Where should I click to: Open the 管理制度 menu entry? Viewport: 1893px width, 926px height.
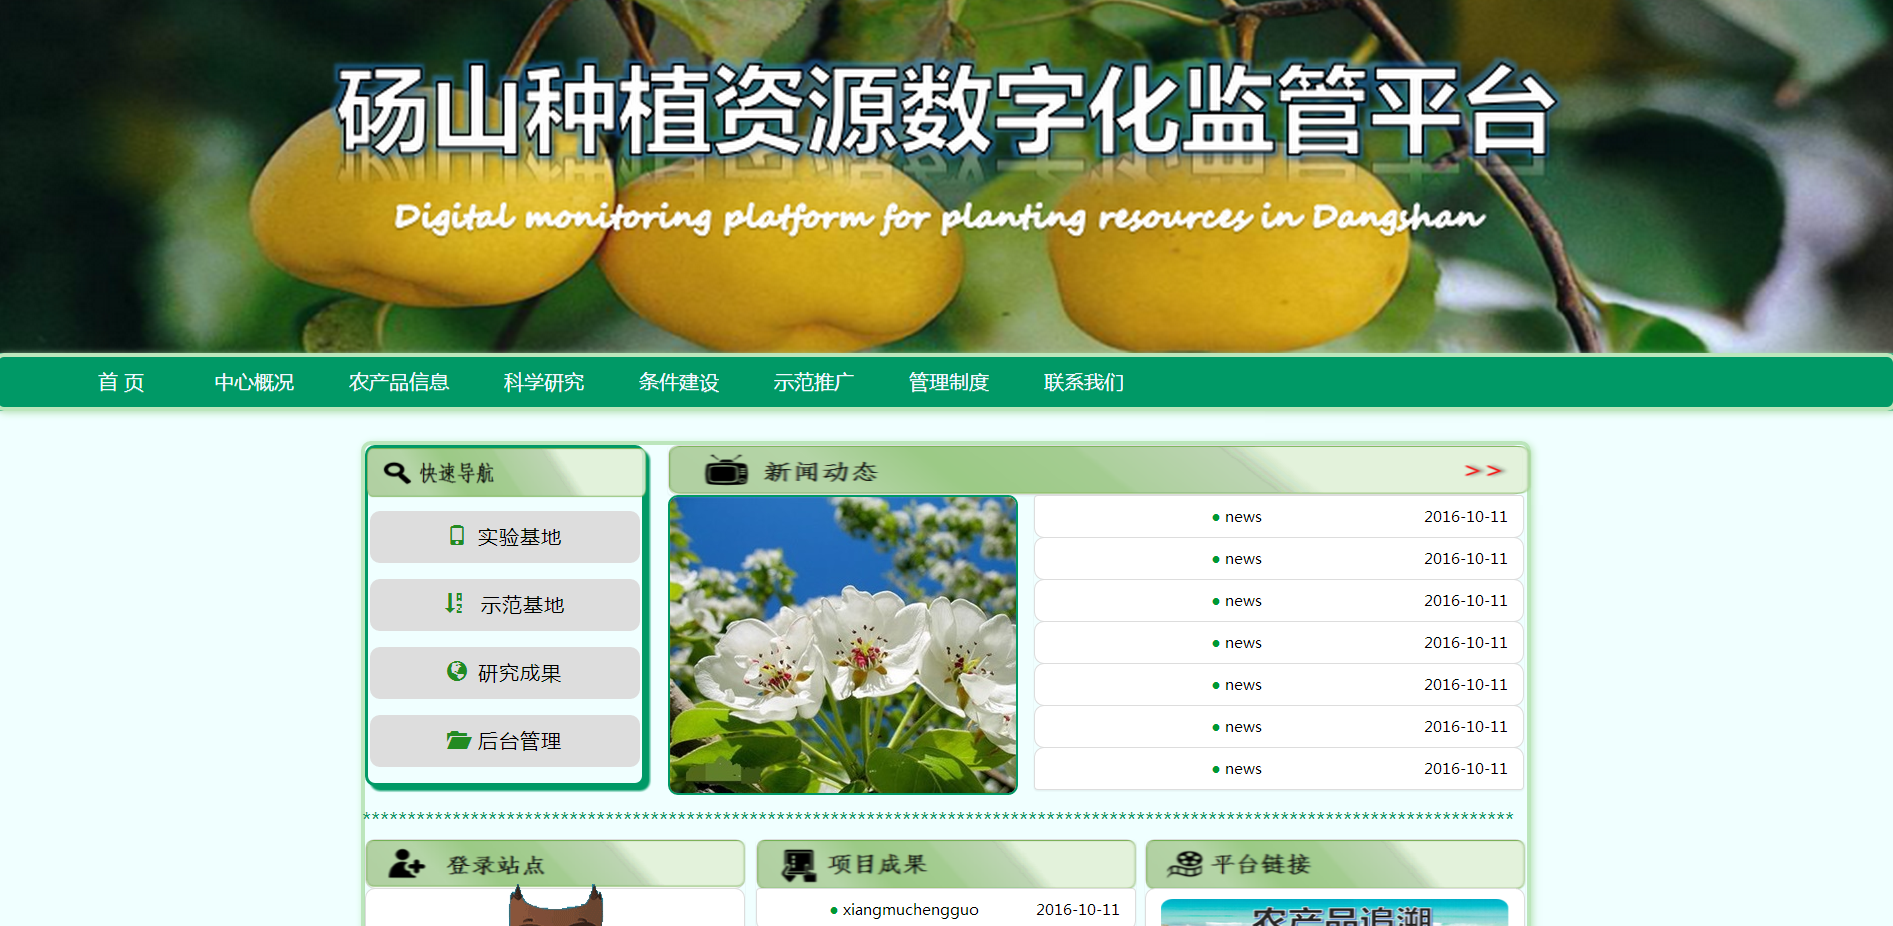pyautogui.click(x=949, y=382)
